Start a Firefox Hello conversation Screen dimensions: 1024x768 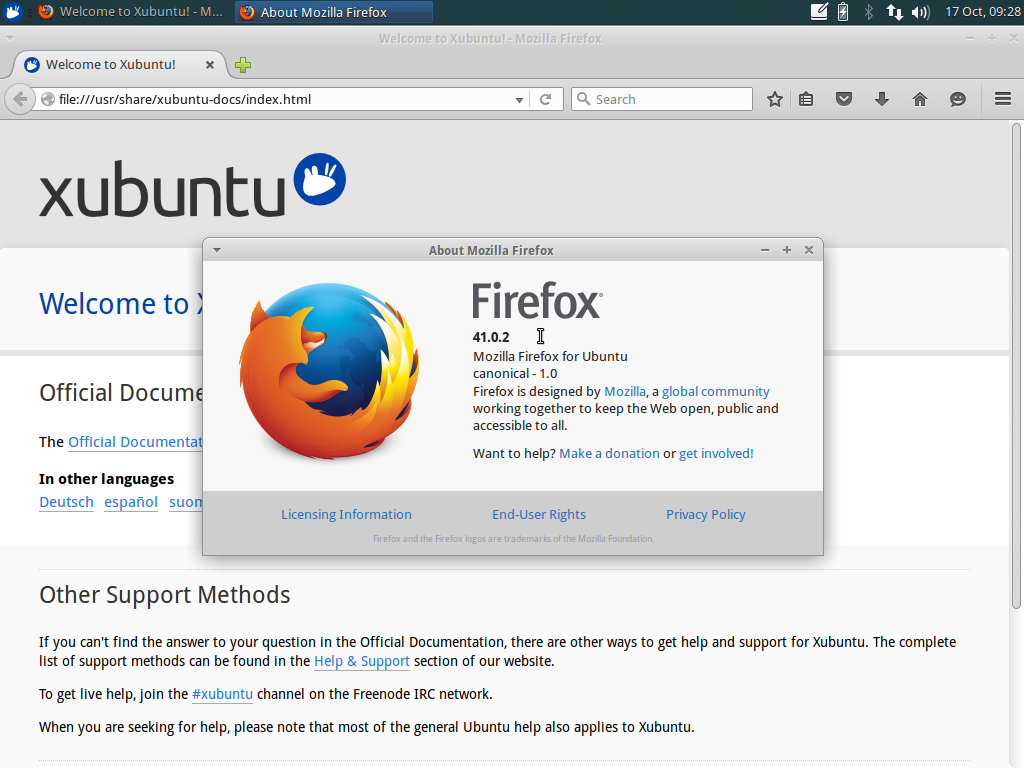click(x=957, y=99)
